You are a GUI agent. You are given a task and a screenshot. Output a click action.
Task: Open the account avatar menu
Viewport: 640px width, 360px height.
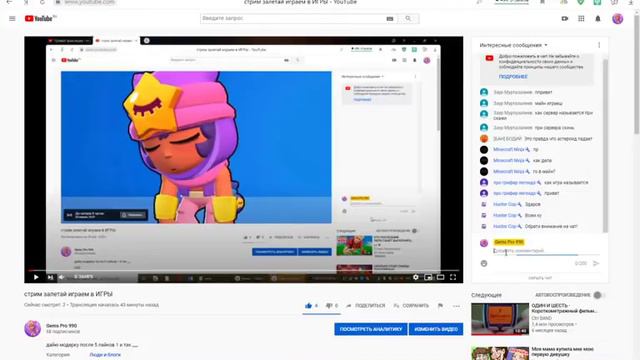pos(618,19)
